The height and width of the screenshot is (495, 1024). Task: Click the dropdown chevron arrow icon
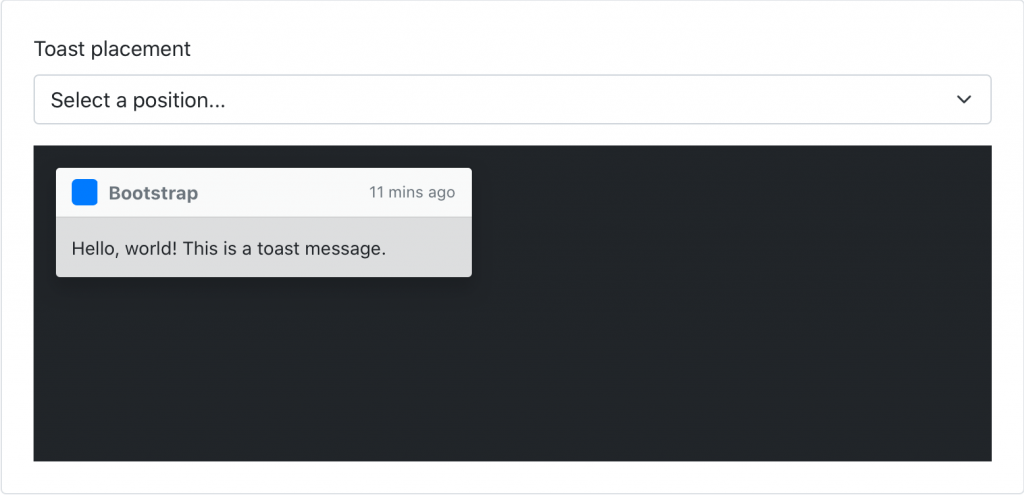[x=963, y=99]
